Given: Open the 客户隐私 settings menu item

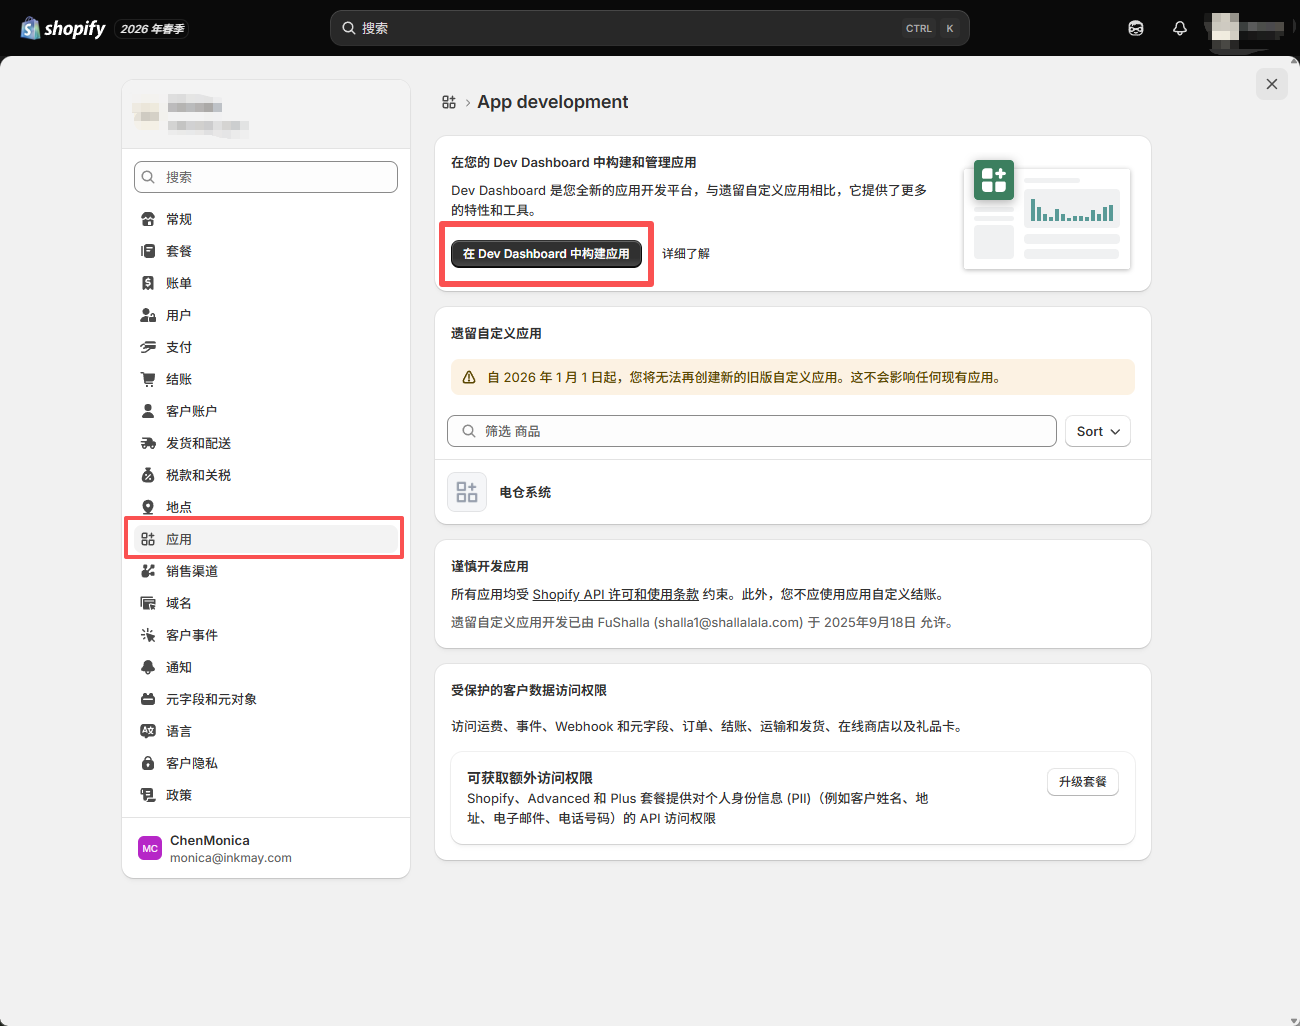Looking at the screenshot, I should click(266, 763).
